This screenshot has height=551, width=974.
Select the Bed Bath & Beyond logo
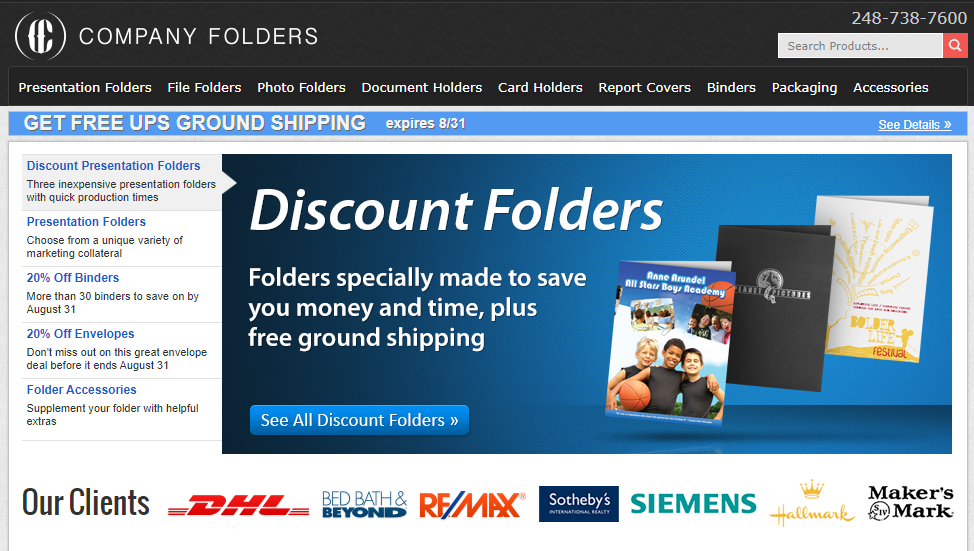(364, 504)
